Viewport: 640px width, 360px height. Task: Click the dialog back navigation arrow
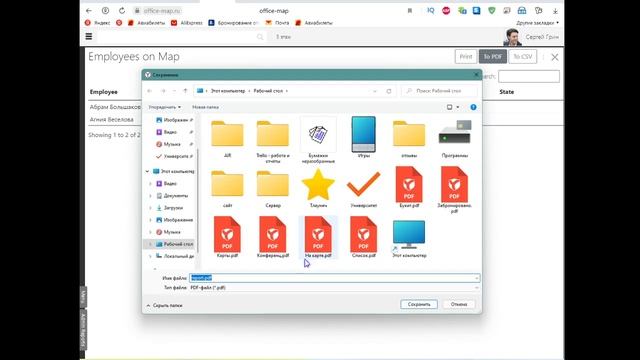pyautogui.click(x=150, y=91)
